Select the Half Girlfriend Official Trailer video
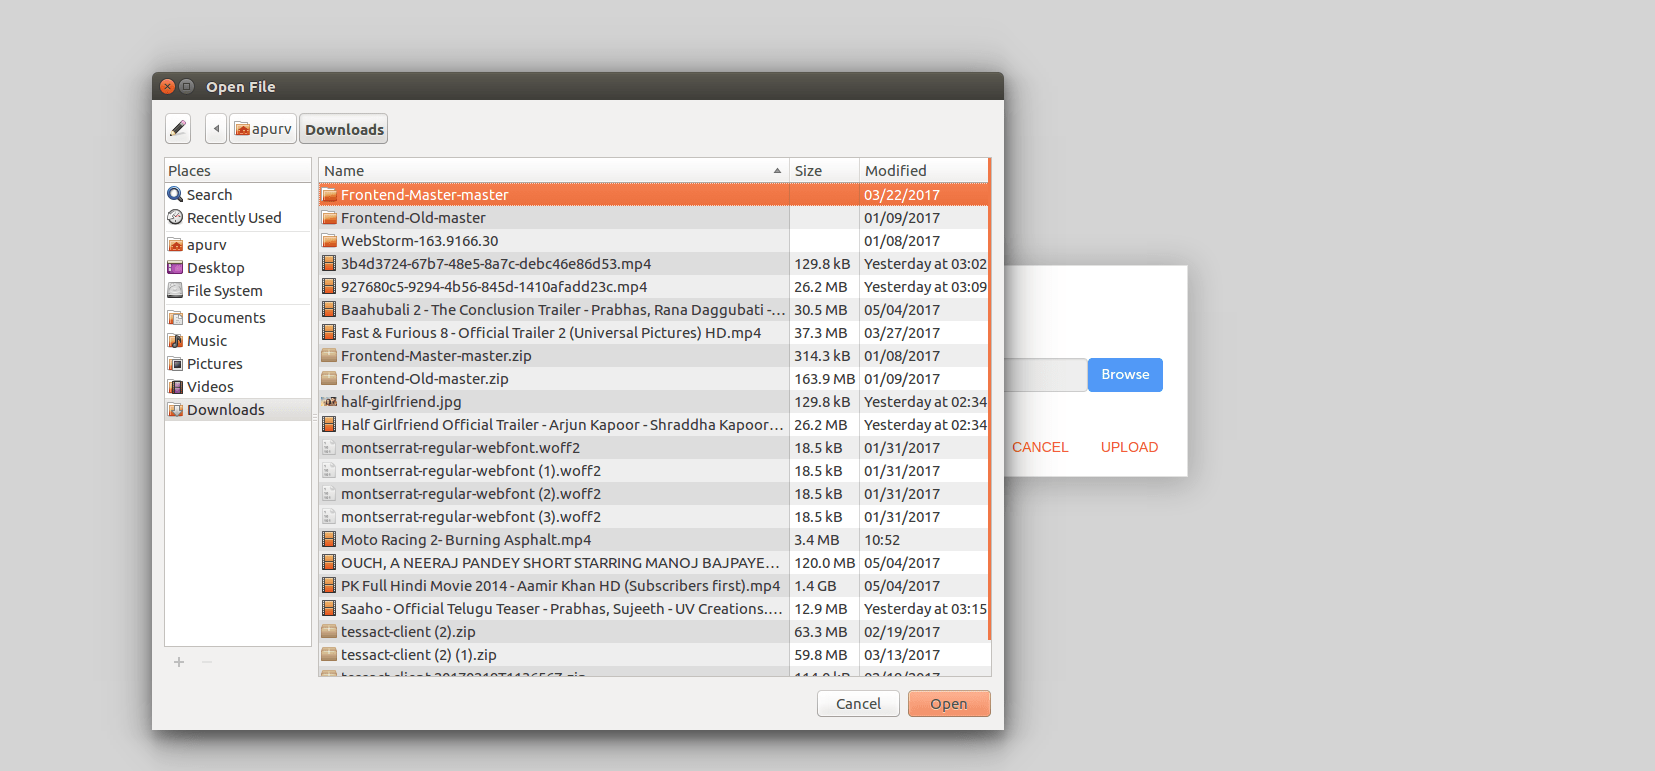This screenshot has width=1655, height=771. click(x=653, y=425)
